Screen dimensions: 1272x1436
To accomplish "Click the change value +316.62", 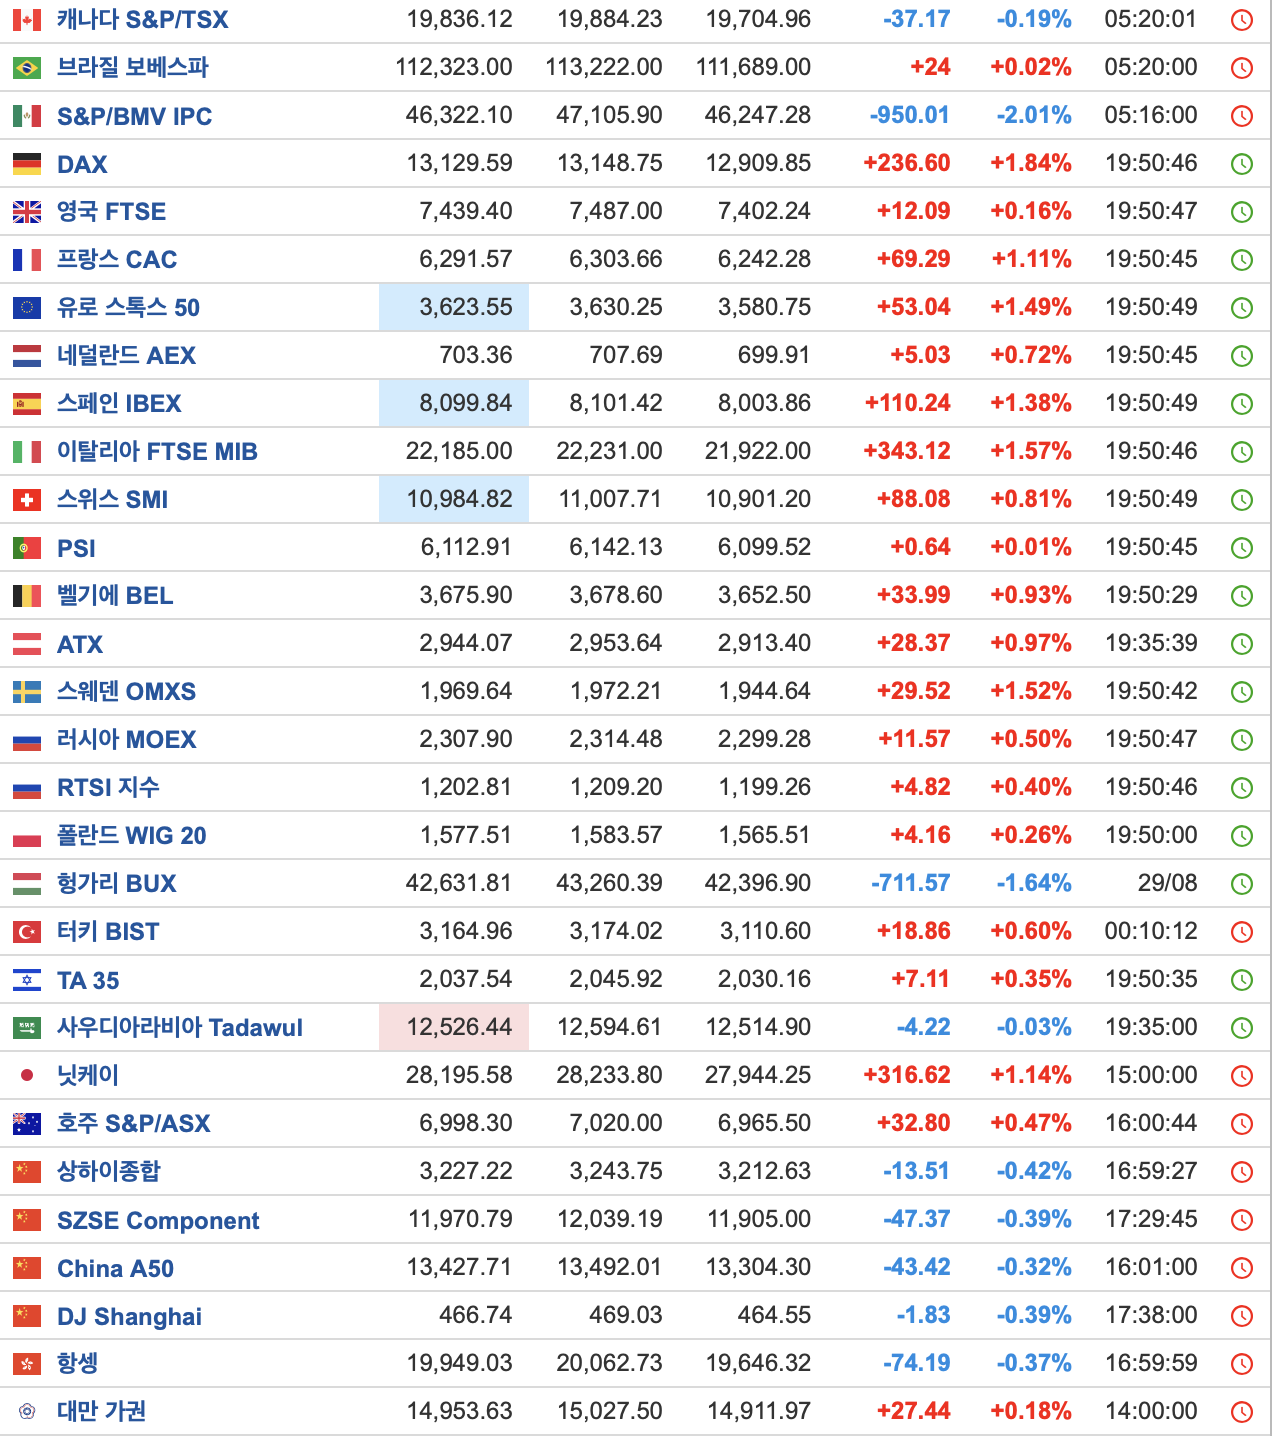I will click(x=906, y=1075).
